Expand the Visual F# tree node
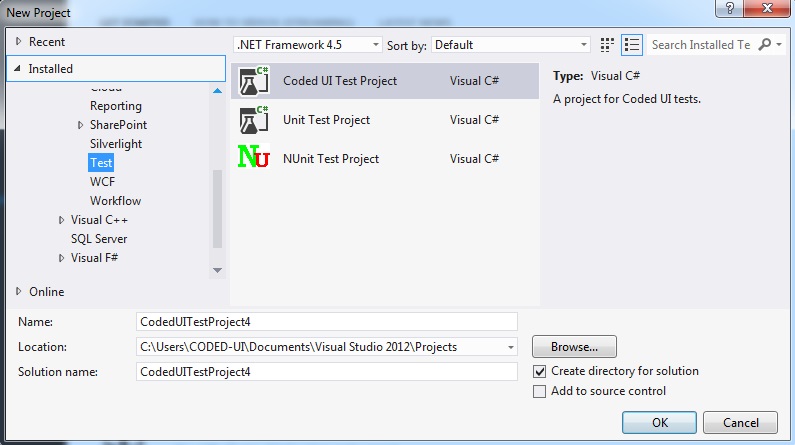 pos(61,258)
